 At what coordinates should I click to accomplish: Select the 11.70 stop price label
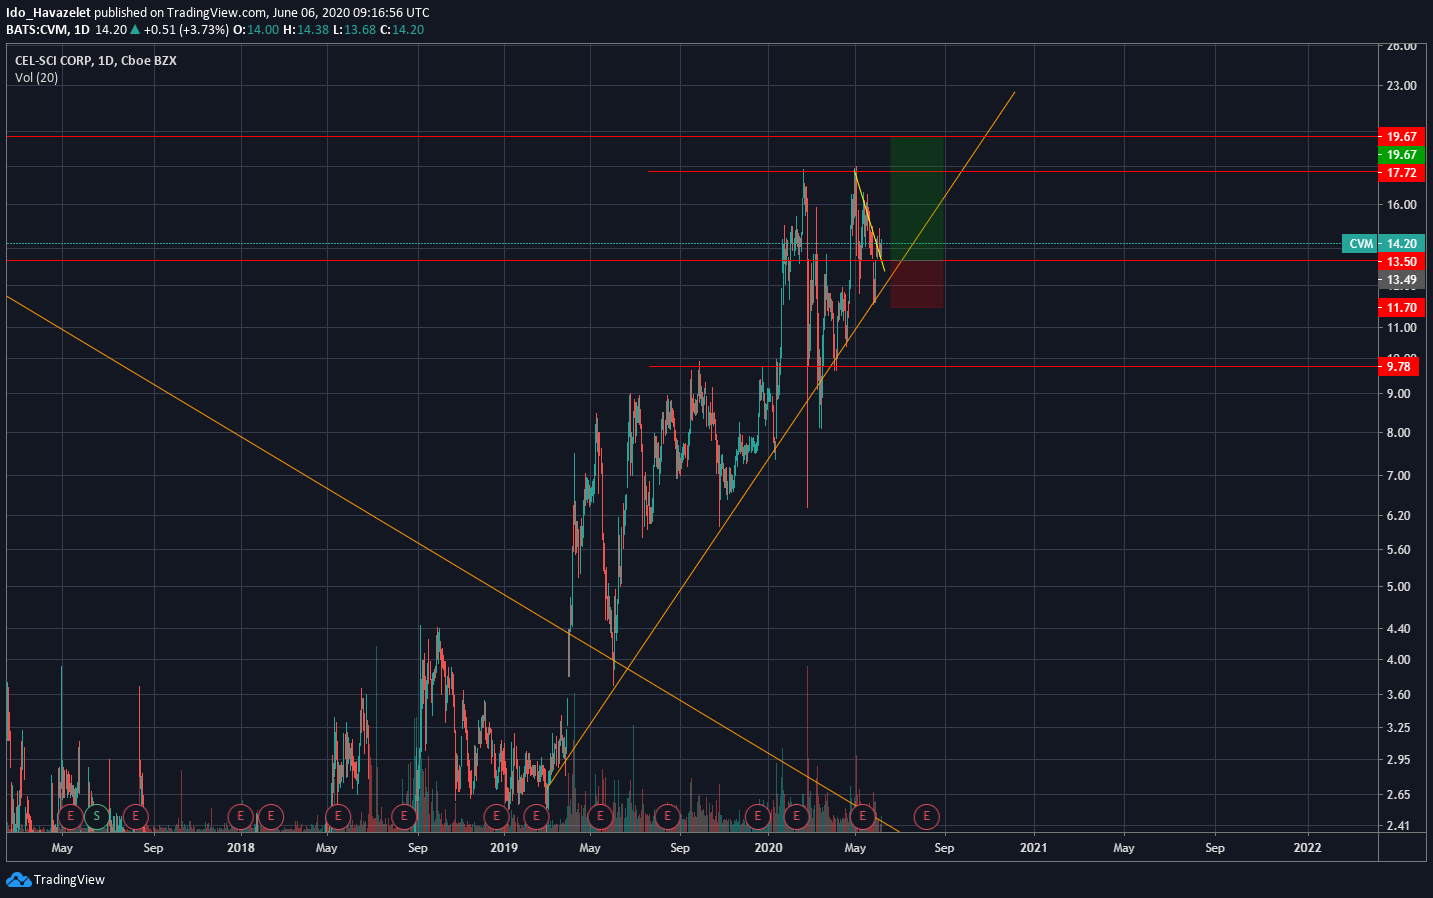pos(1401,308)
